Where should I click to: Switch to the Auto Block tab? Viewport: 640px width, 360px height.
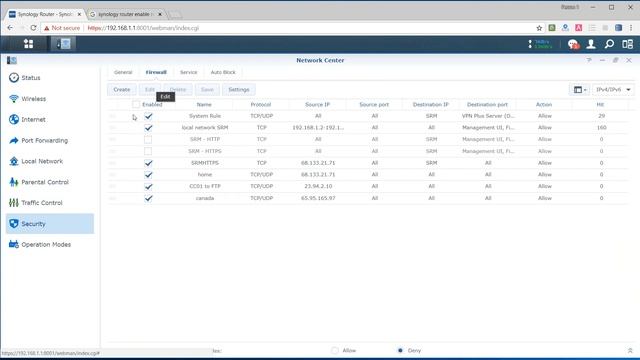pos(223,72)
